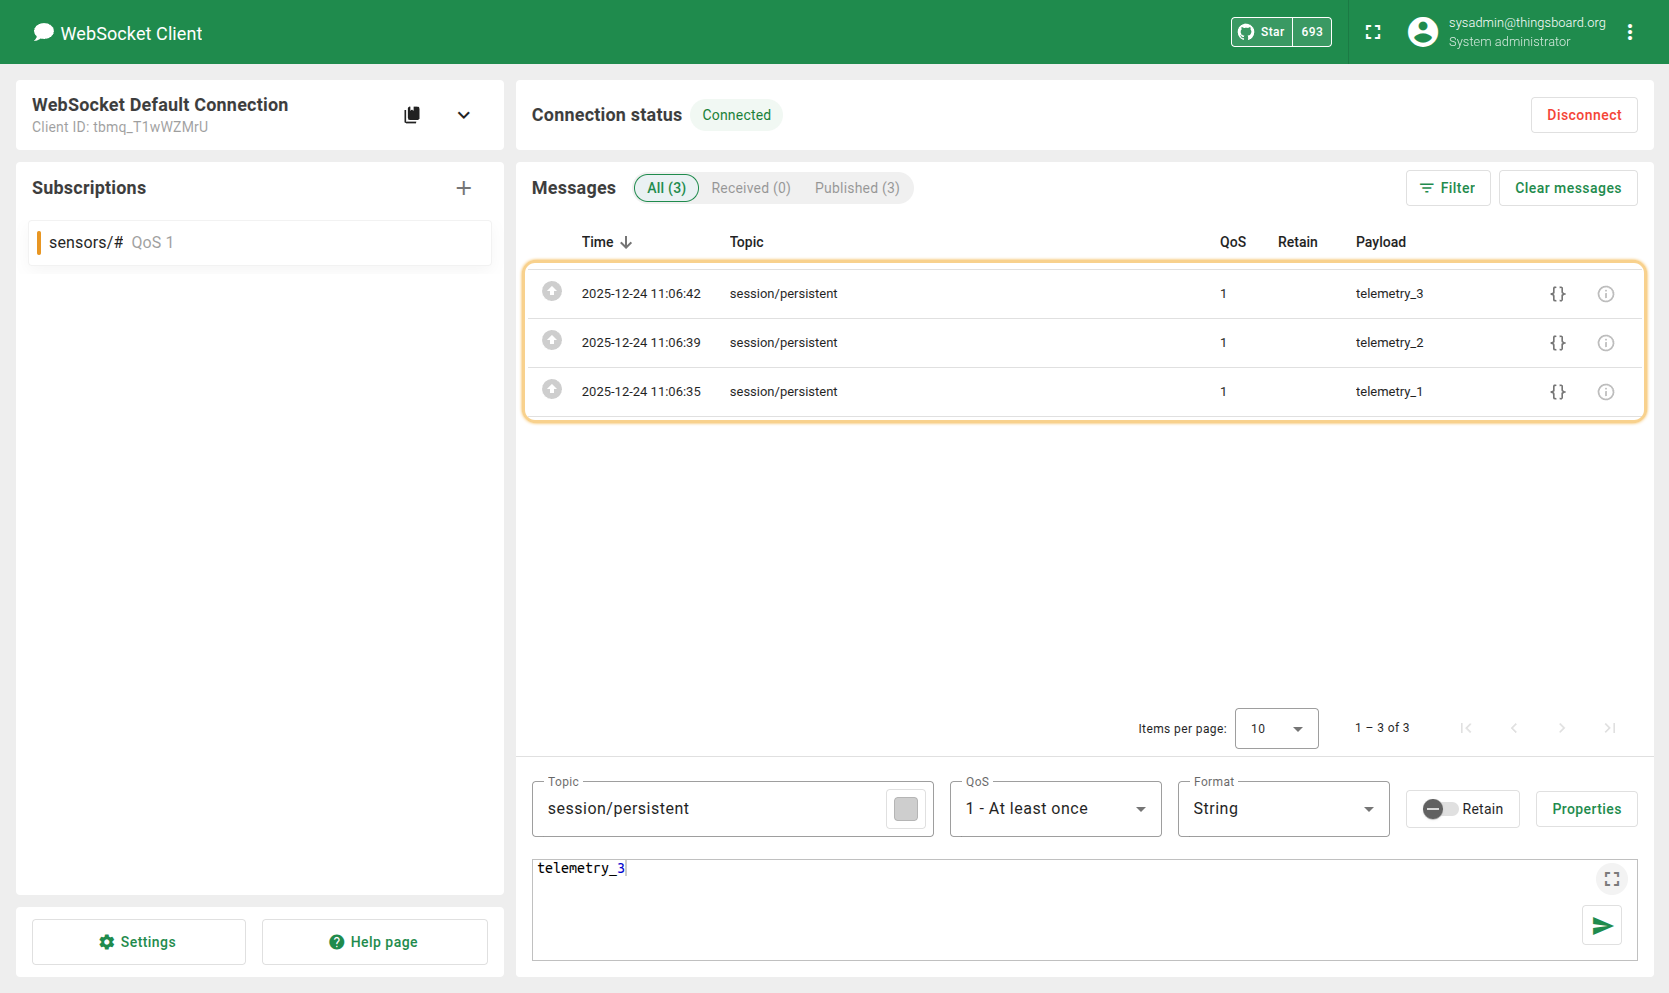Click the Clear messages button
This screenshot has height=993, width=1669.
pyautogui.click(x=1568, y=188)
